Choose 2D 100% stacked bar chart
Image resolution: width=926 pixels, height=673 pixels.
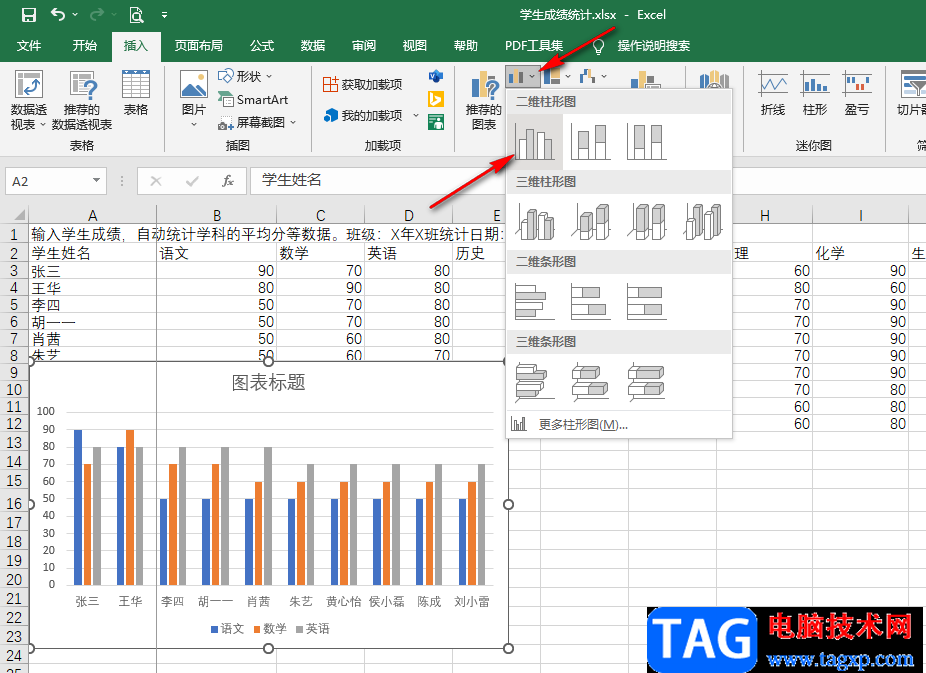click(646, 302)
